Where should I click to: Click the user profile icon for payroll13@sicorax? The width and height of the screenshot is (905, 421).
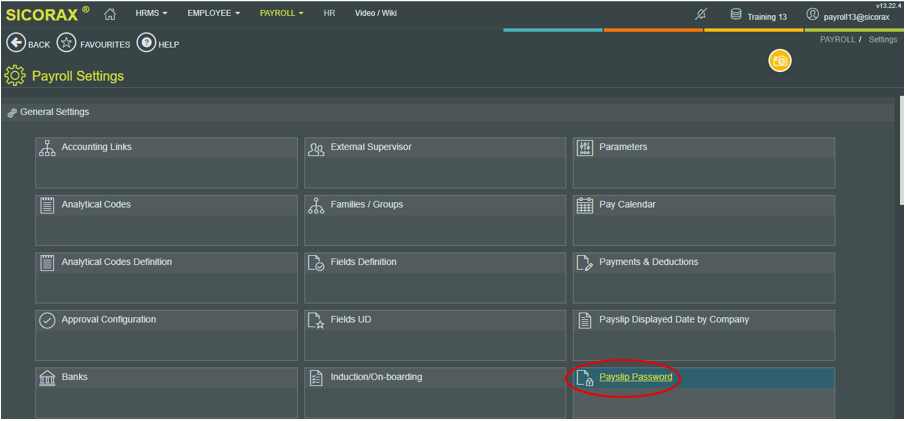pos(813,15)
